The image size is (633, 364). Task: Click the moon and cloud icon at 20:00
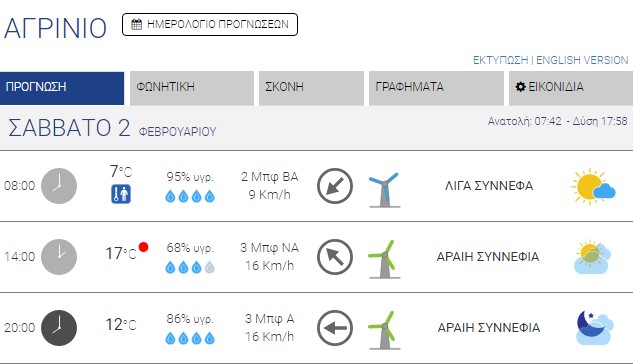pyautogui.click(x=595, y=327)
